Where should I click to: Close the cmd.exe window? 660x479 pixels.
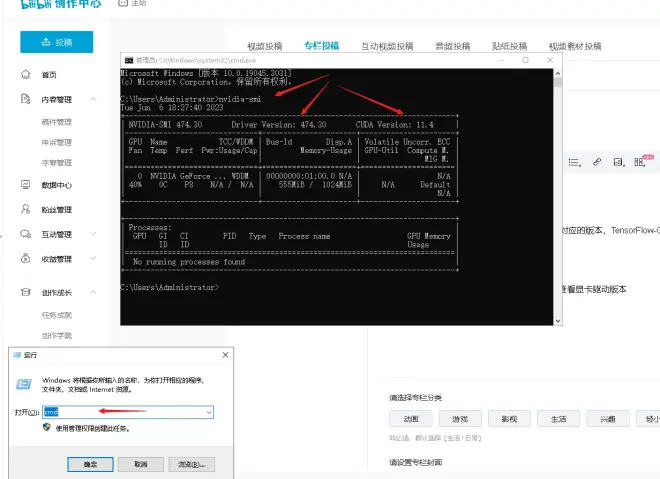[x=550, y=60]
